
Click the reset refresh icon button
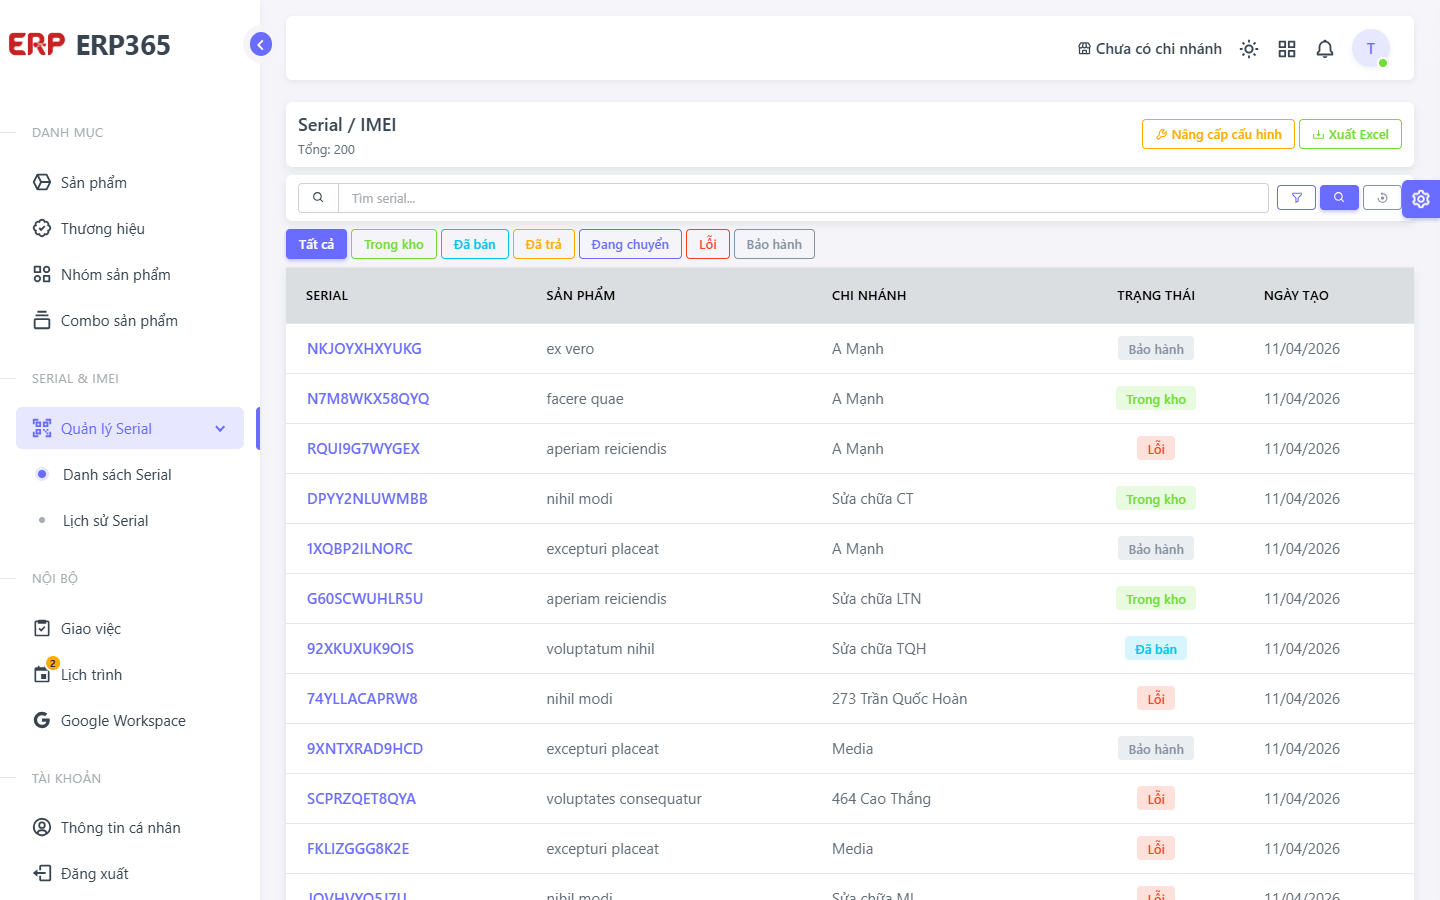tap(1382, 198)
